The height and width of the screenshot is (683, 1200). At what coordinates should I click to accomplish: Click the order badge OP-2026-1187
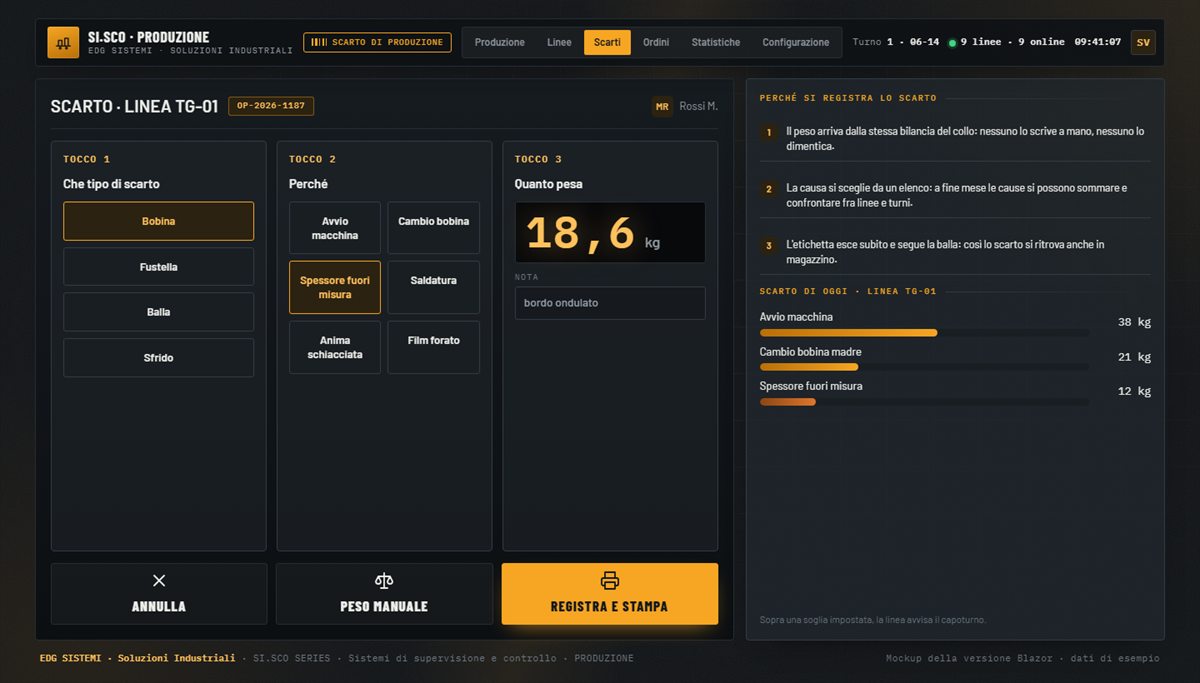pyautogui.click(x=271, y=106)
